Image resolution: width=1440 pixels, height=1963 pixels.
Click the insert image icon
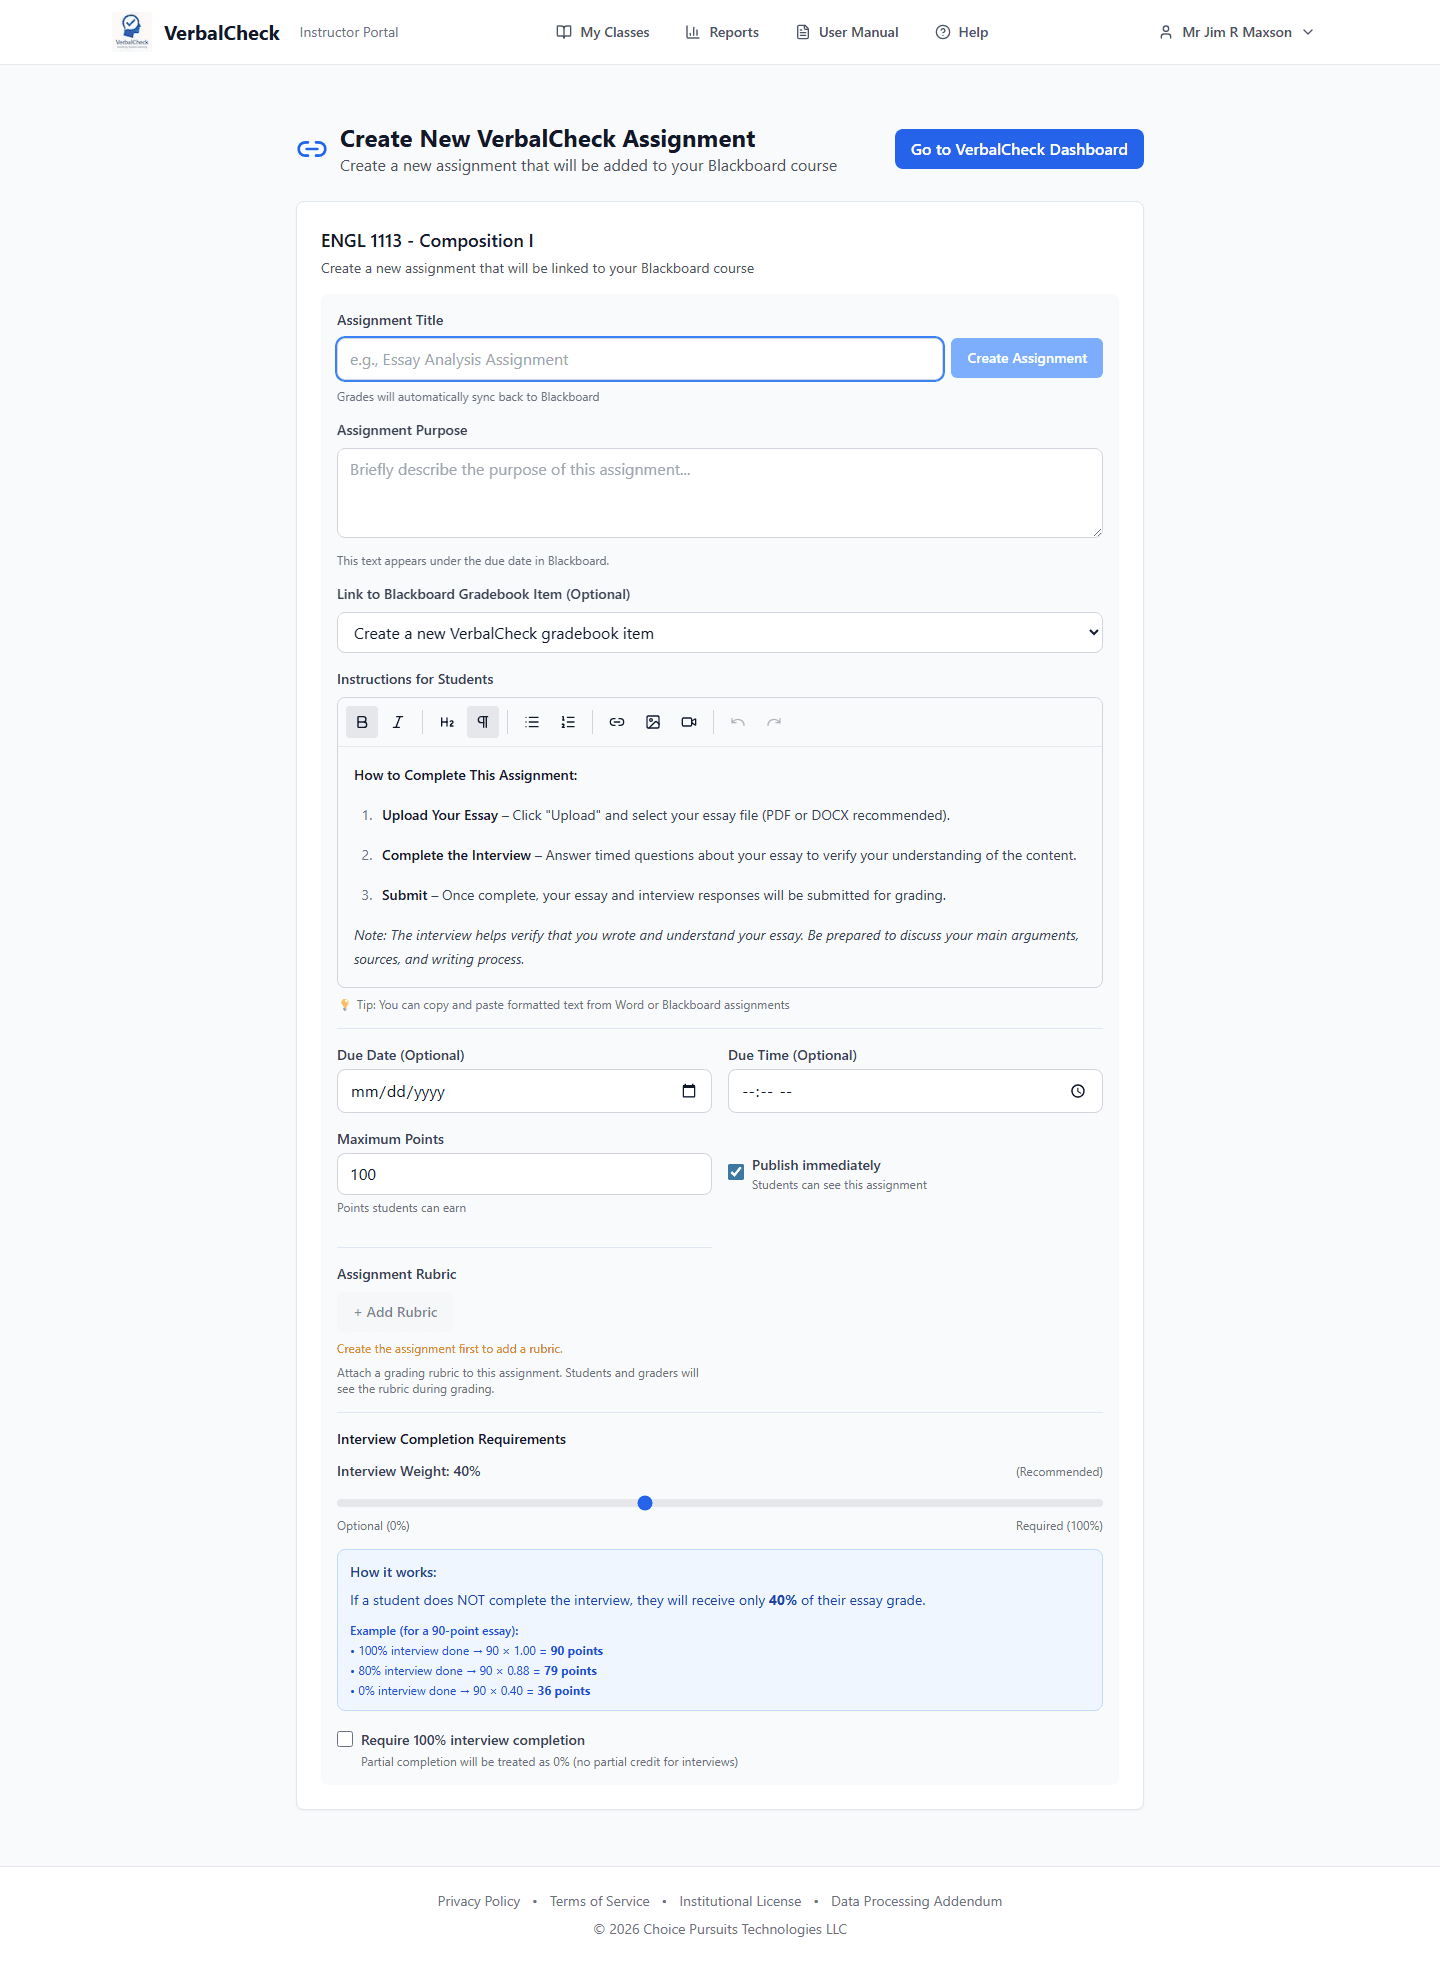pyautogui.click(x=653, y=722)
